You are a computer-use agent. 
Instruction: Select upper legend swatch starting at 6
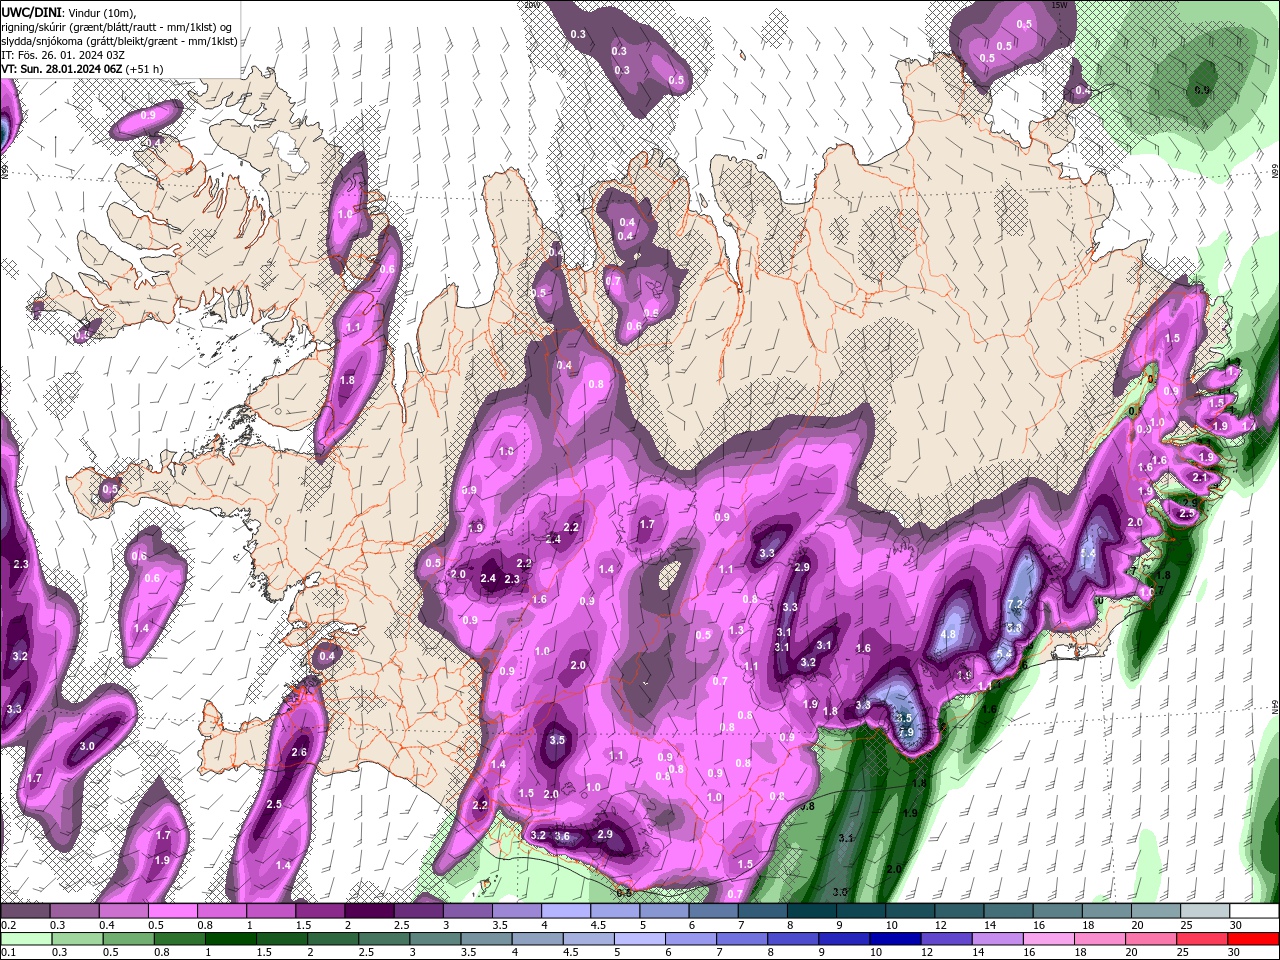pos(714,911)
